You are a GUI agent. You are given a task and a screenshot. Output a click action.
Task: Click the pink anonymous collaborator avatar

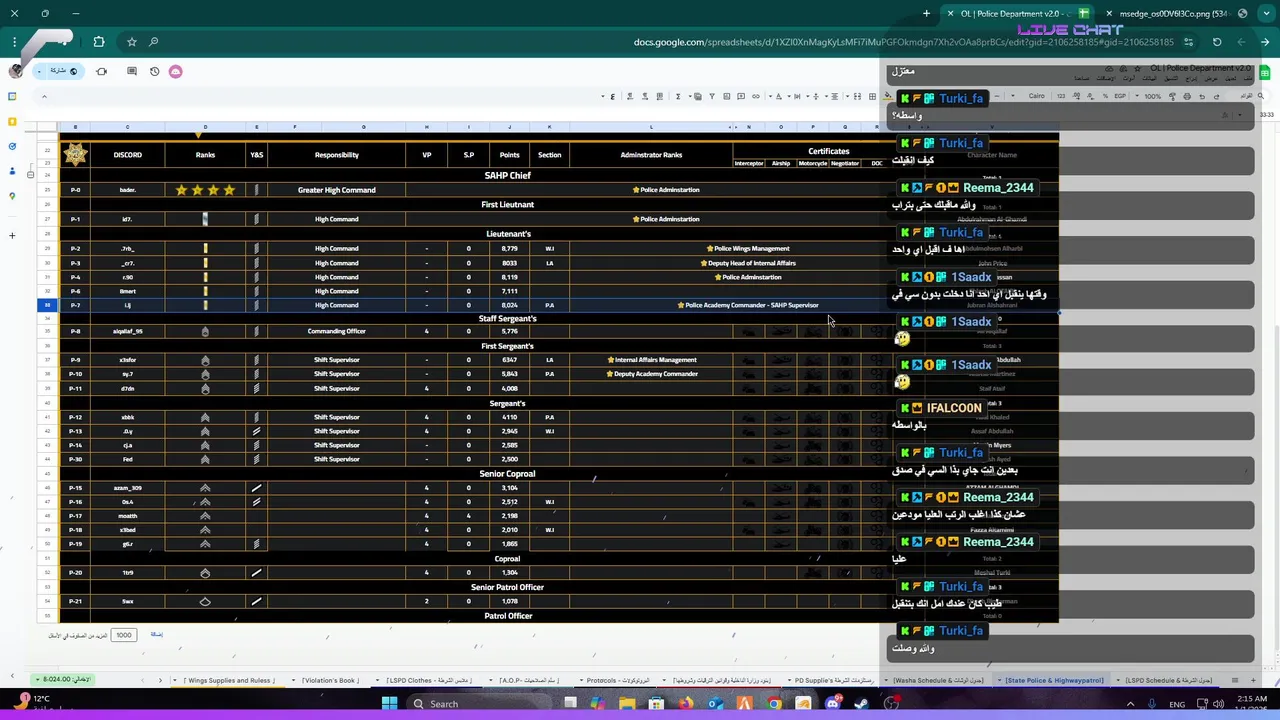[x=176, y=71]
